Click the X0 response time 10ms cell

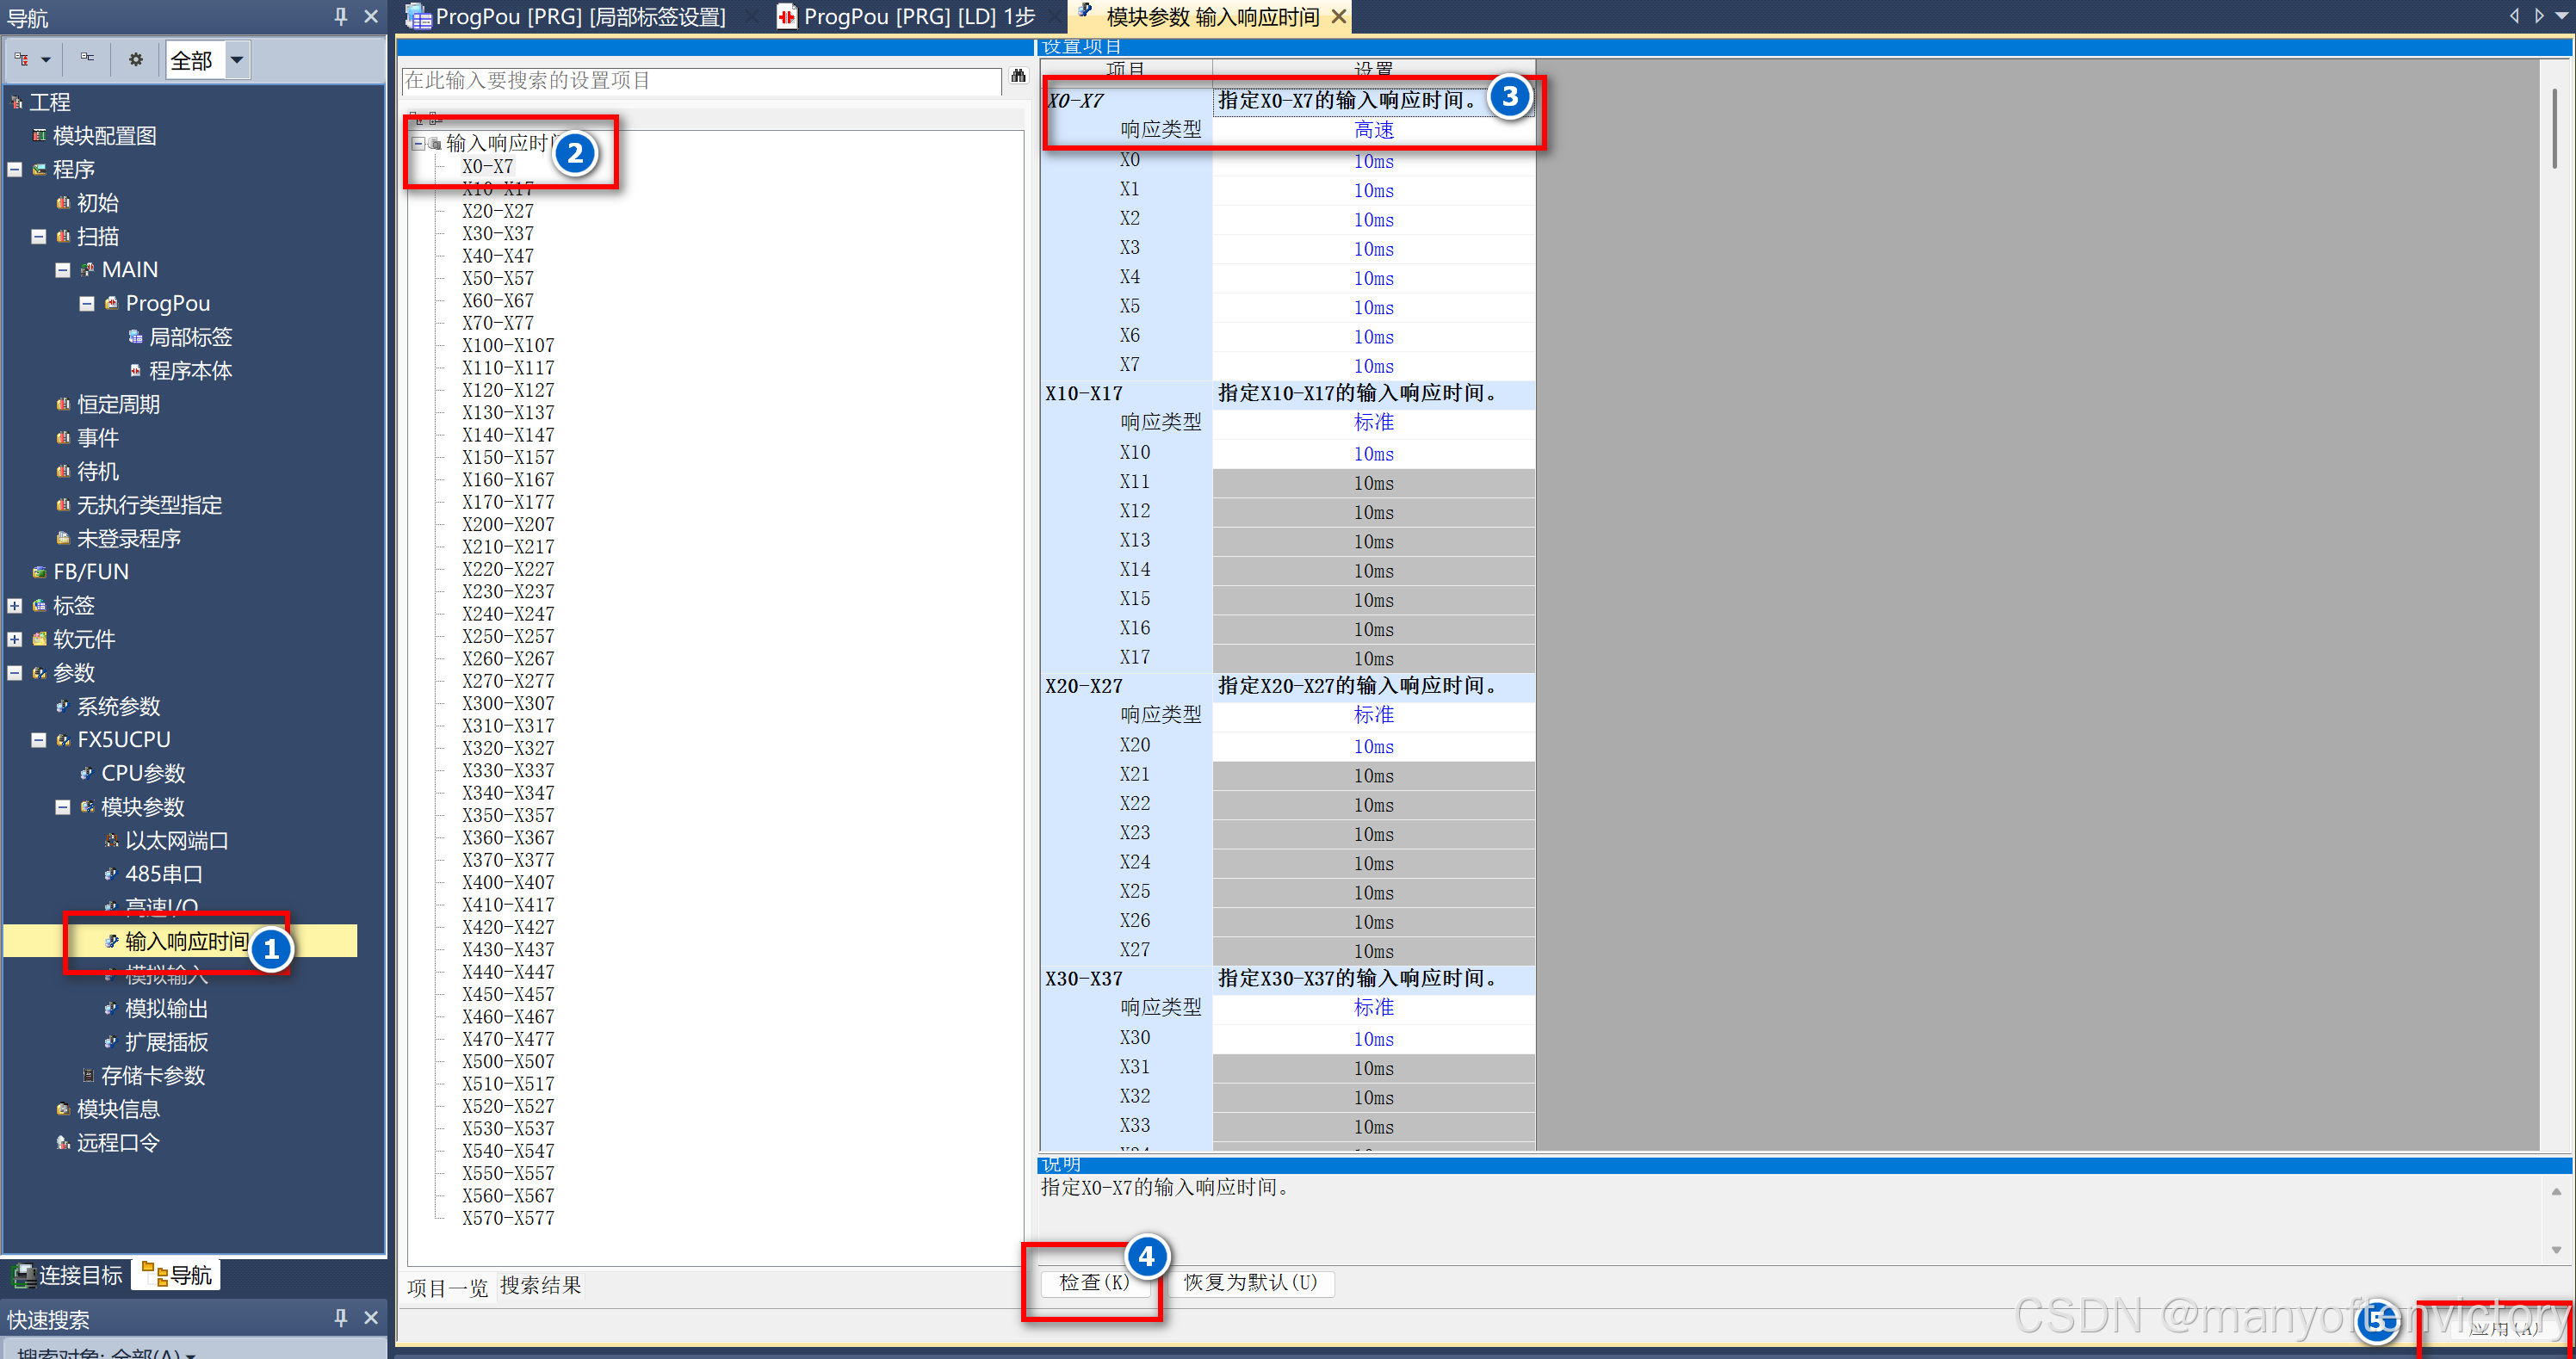(x=1373, y=161)
